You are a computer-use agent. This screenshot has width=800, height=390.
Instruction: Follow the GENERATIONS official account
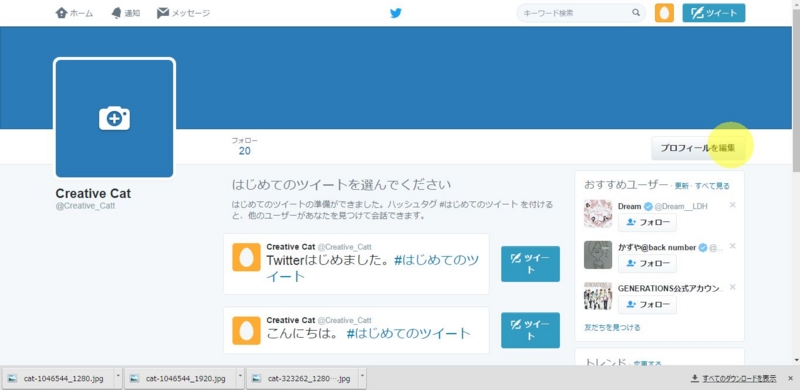point(647,304)
